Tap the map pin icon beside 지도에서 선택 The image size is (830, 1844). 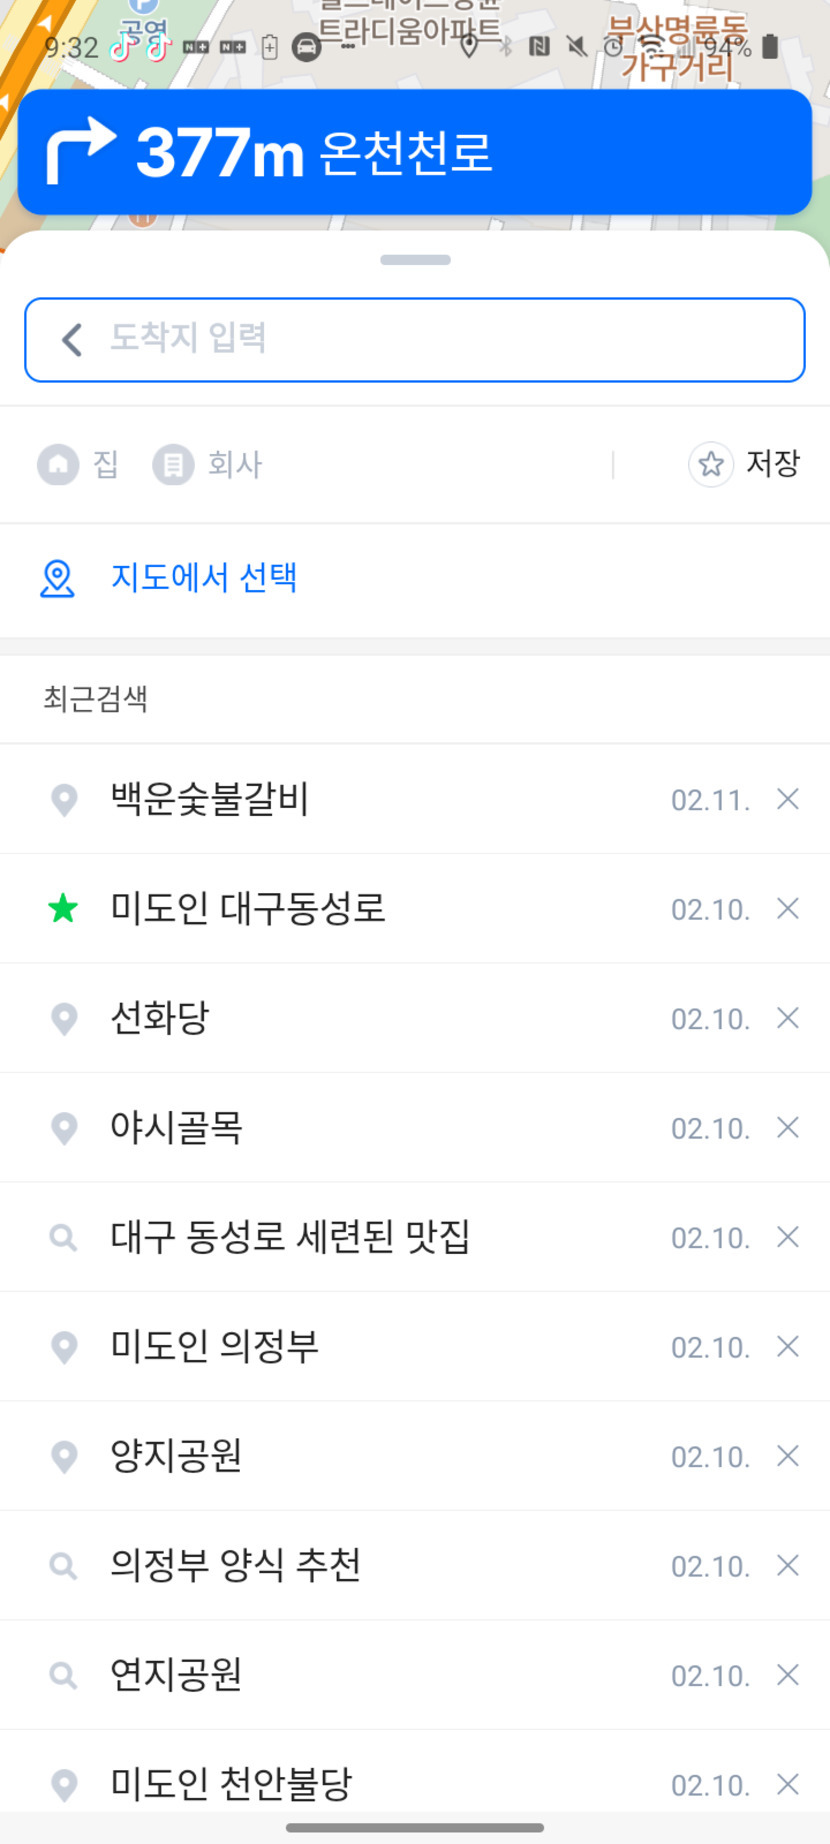[57, 578]
